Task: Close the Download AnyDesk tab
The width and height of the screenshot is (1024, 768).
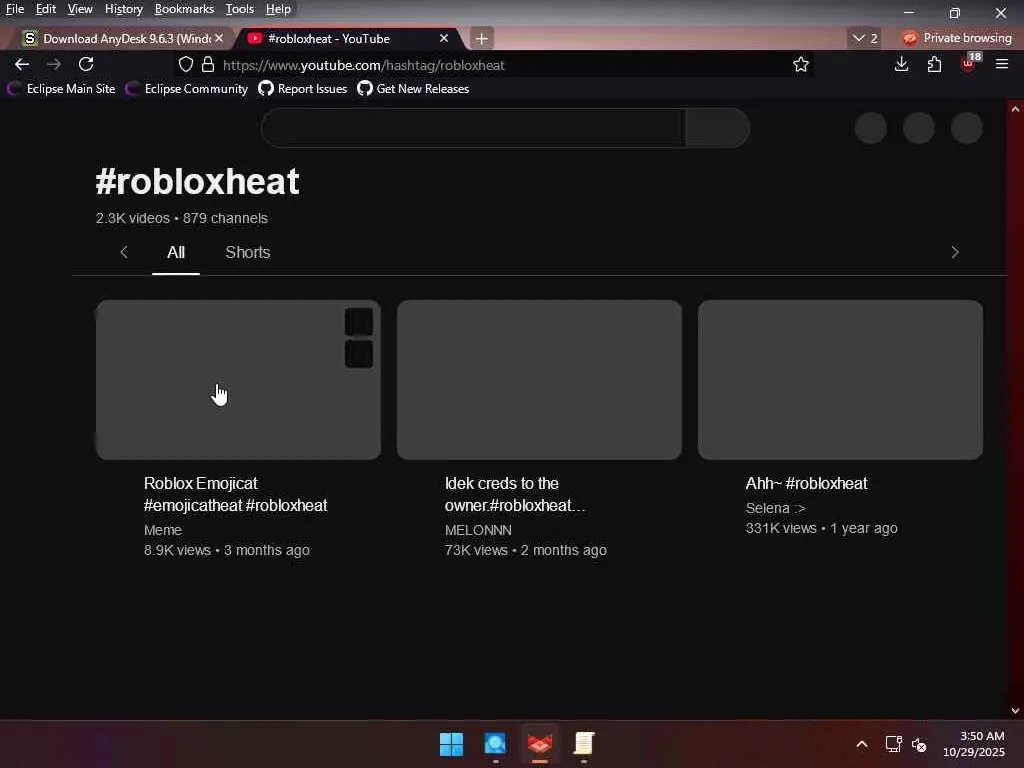Action: pos(219,39)
